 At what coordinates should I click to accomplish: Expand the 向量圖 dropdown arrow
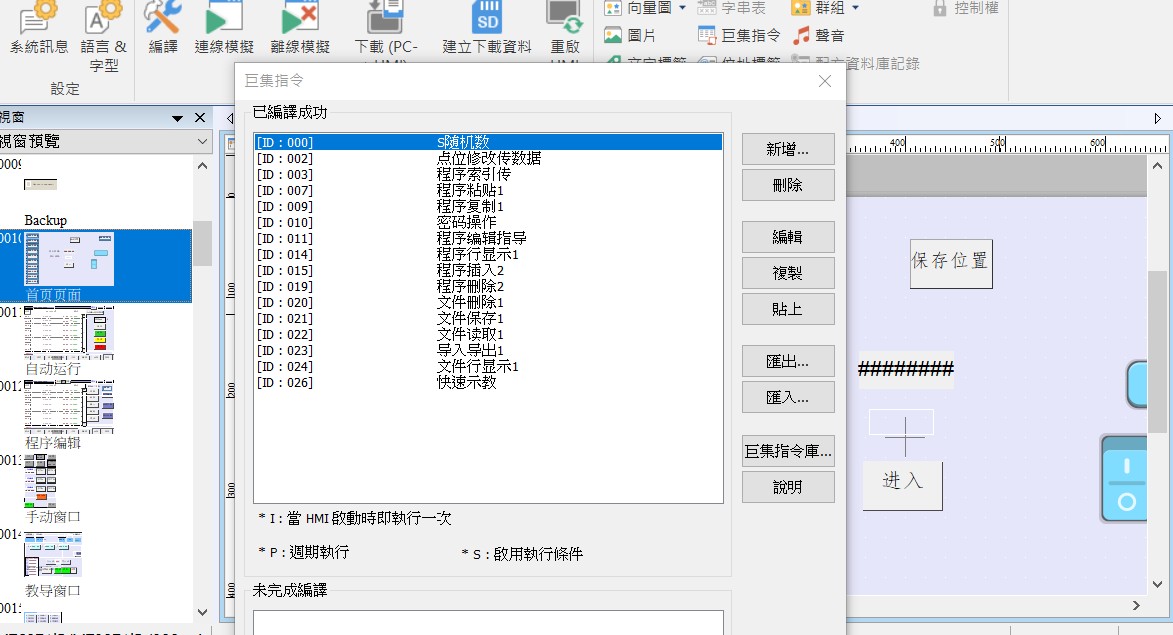pos(682,8)
